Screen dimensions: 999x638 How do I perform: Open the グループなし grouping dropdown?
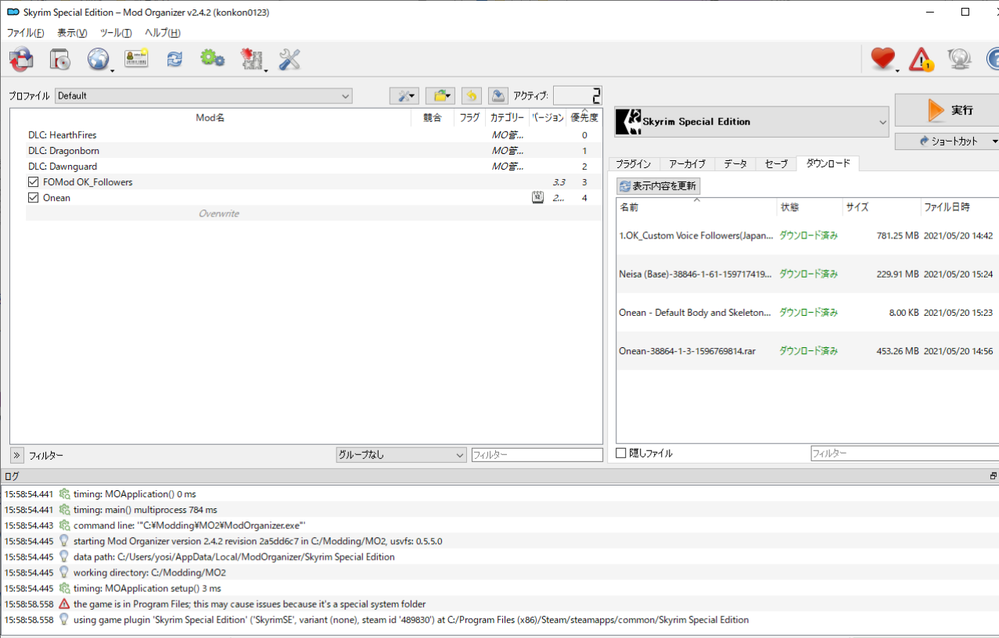(400, 455)
